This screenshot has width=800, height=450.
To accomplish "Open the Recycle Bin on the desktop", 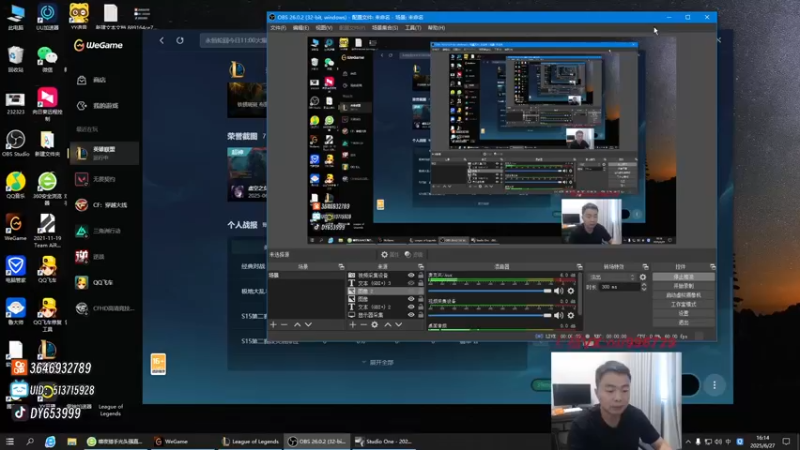I will click(x=15, y=59).
